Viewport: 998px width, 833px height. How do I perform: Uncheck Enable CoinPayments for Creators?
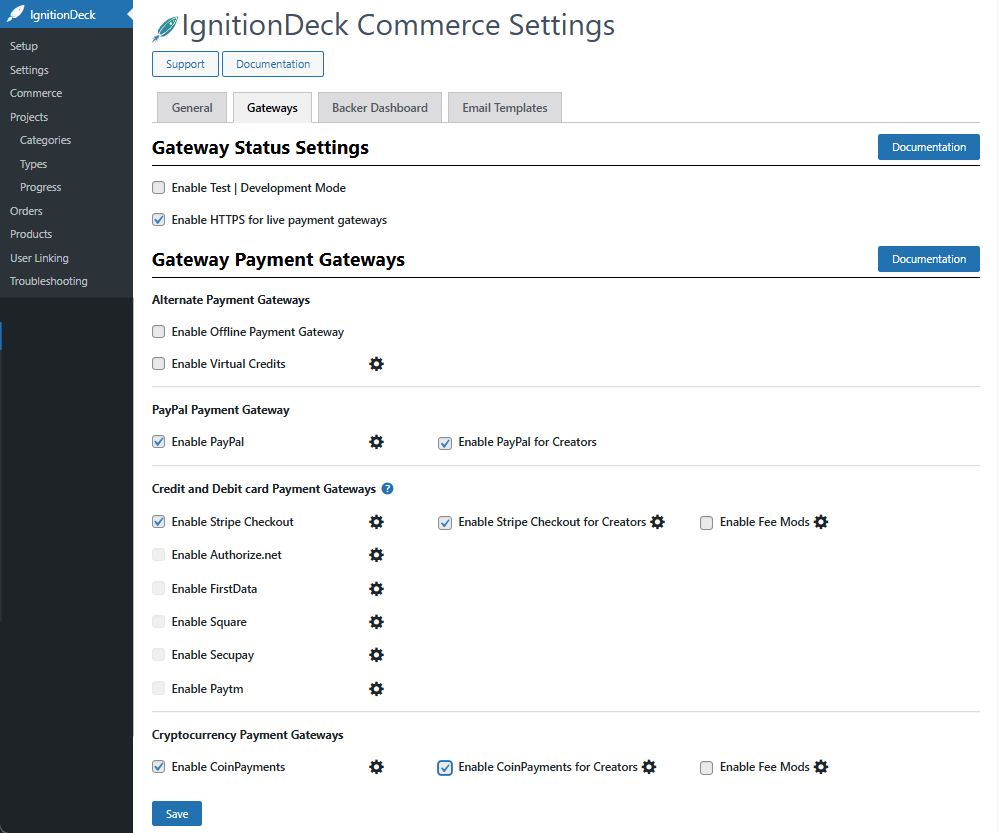[x=445, y=768]
